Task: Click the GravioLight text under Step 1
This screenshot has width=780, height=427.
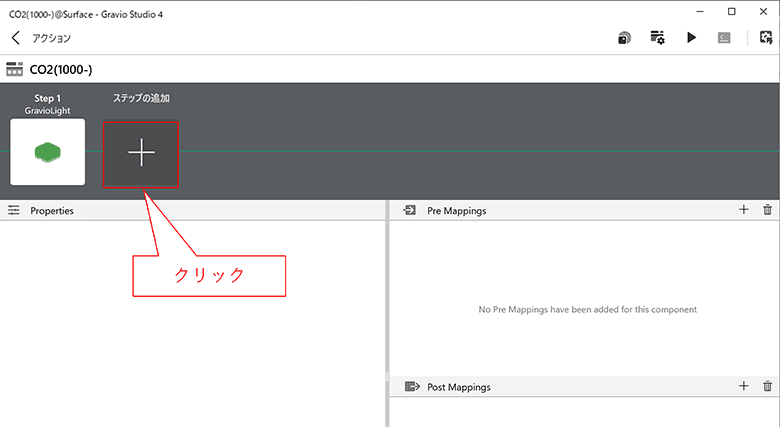Action: (47, 110)
